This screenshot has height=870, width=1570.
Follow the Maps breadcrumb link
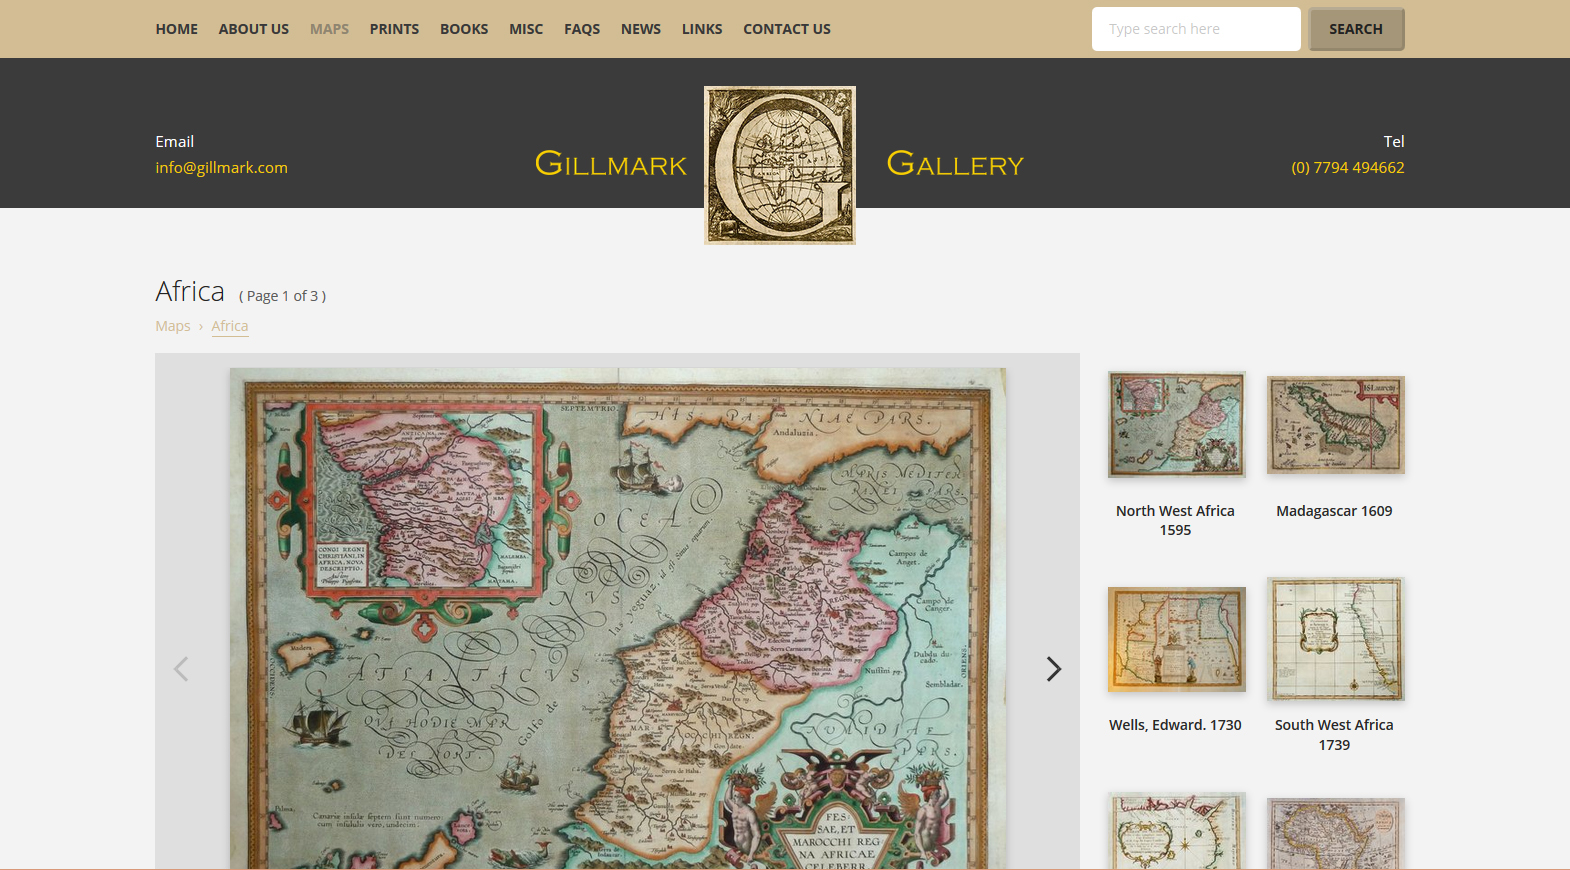click(x=173, y=326)
